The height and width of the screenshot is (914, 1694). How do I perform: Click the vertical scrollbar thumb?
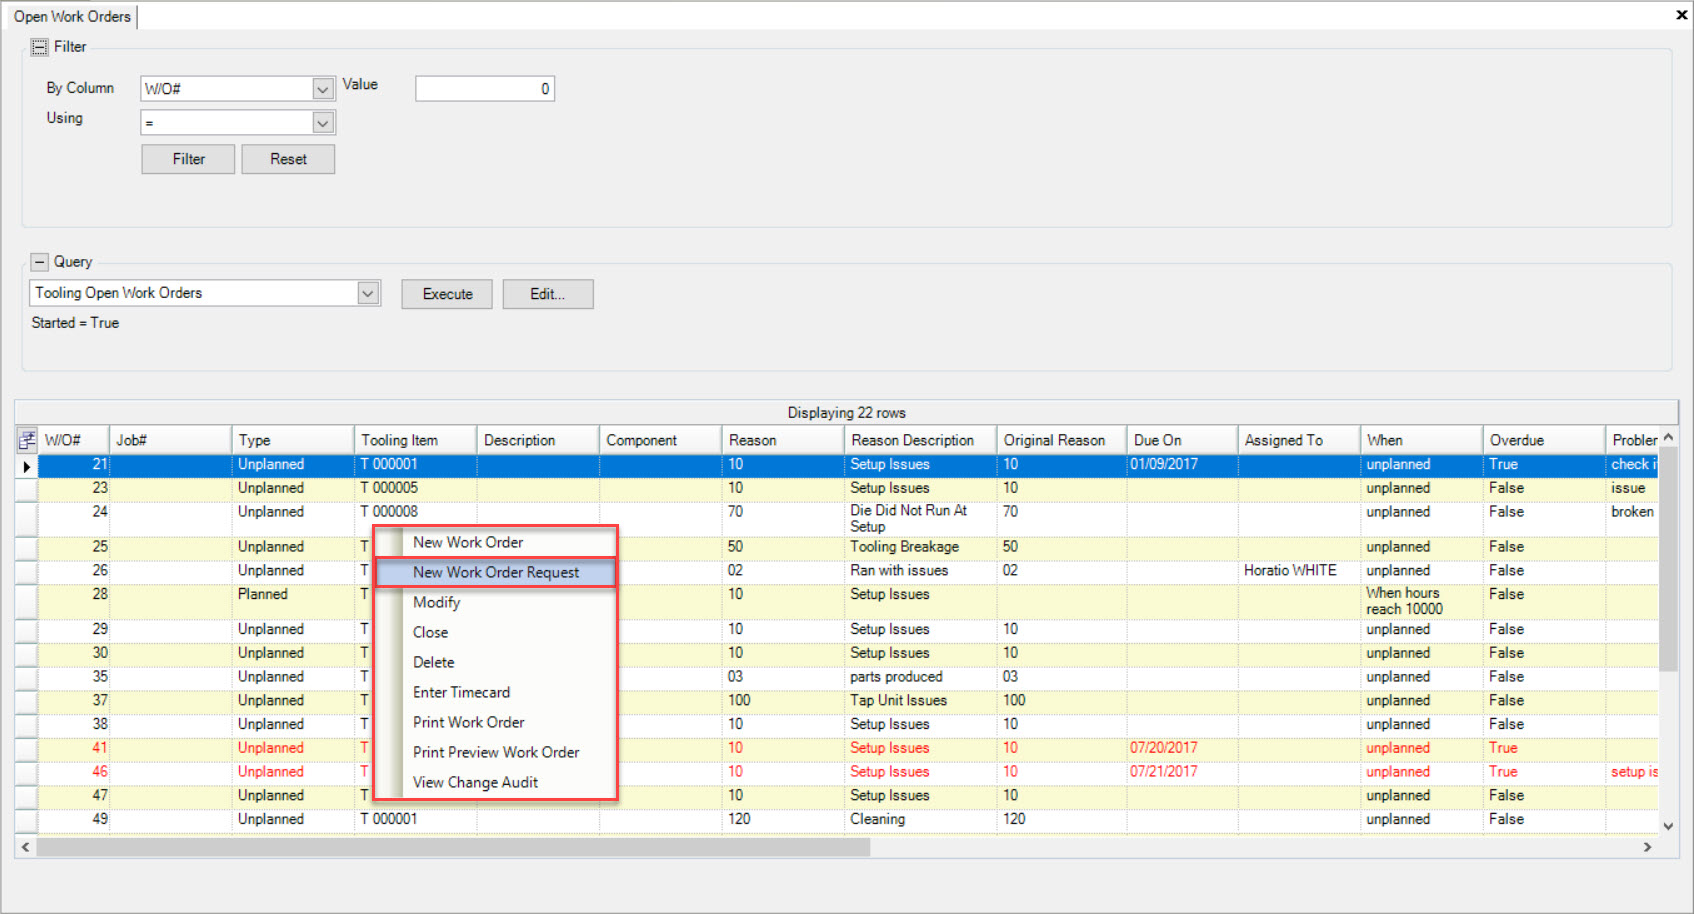pos(1668,560)
